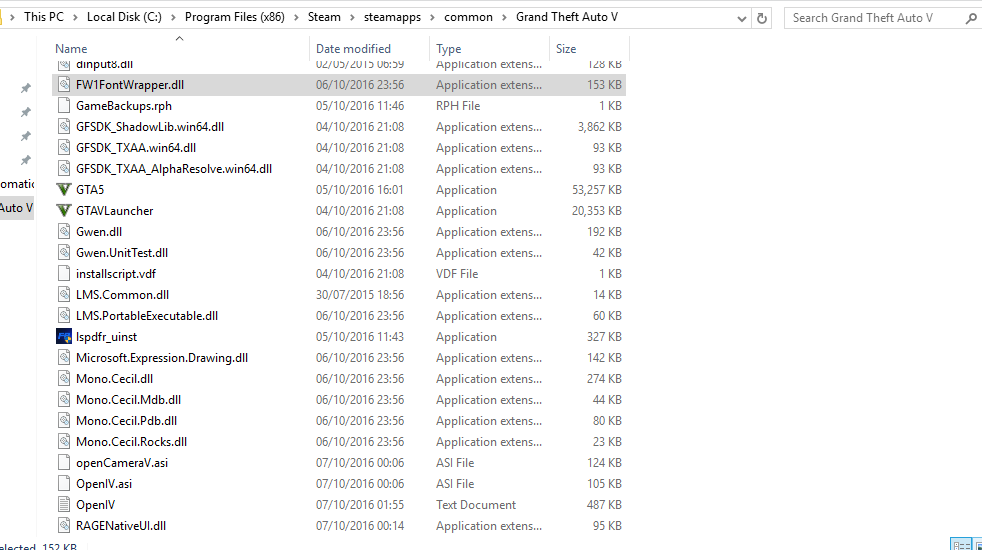Select the Gwen.UnitTest.dll file name
Image resolution: width=982 pixels, height=550 pixels.
click(x=122, y=252)
